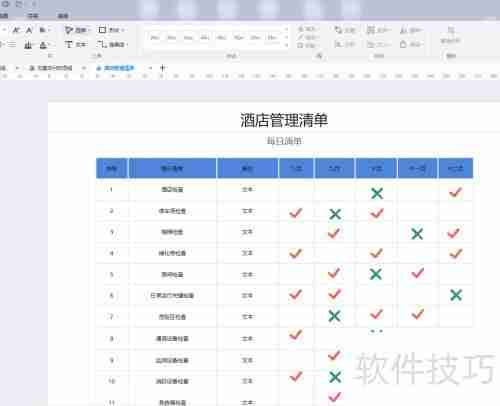Open the Shape tool dropdown arrow
The width and height of the screenshot is (500, 406).
tap(123, 30)
